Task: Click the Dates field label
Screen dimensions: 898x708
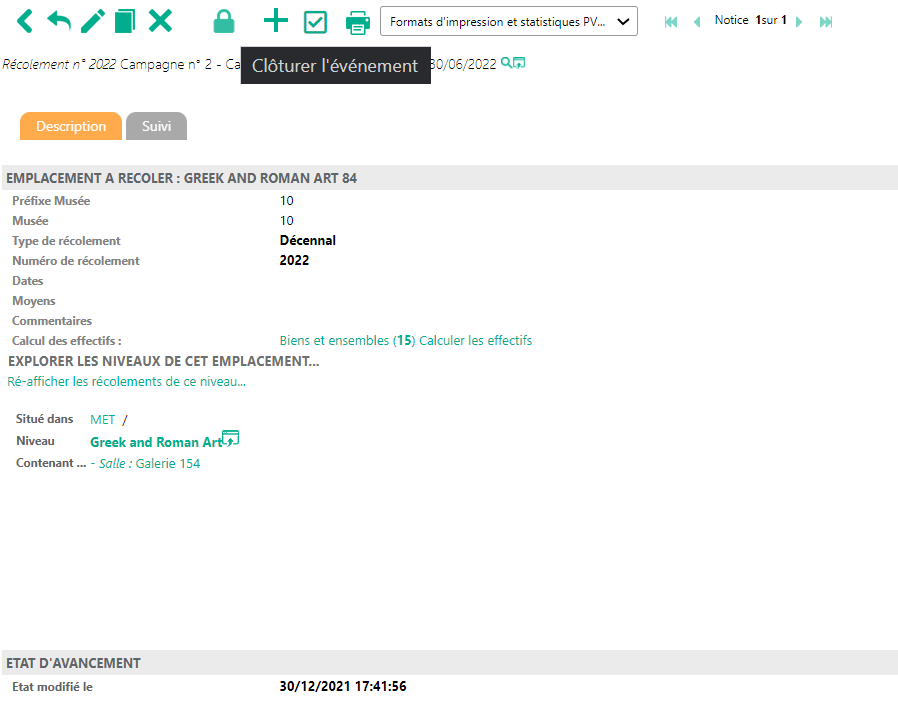Action: click(x=27, y=281)
